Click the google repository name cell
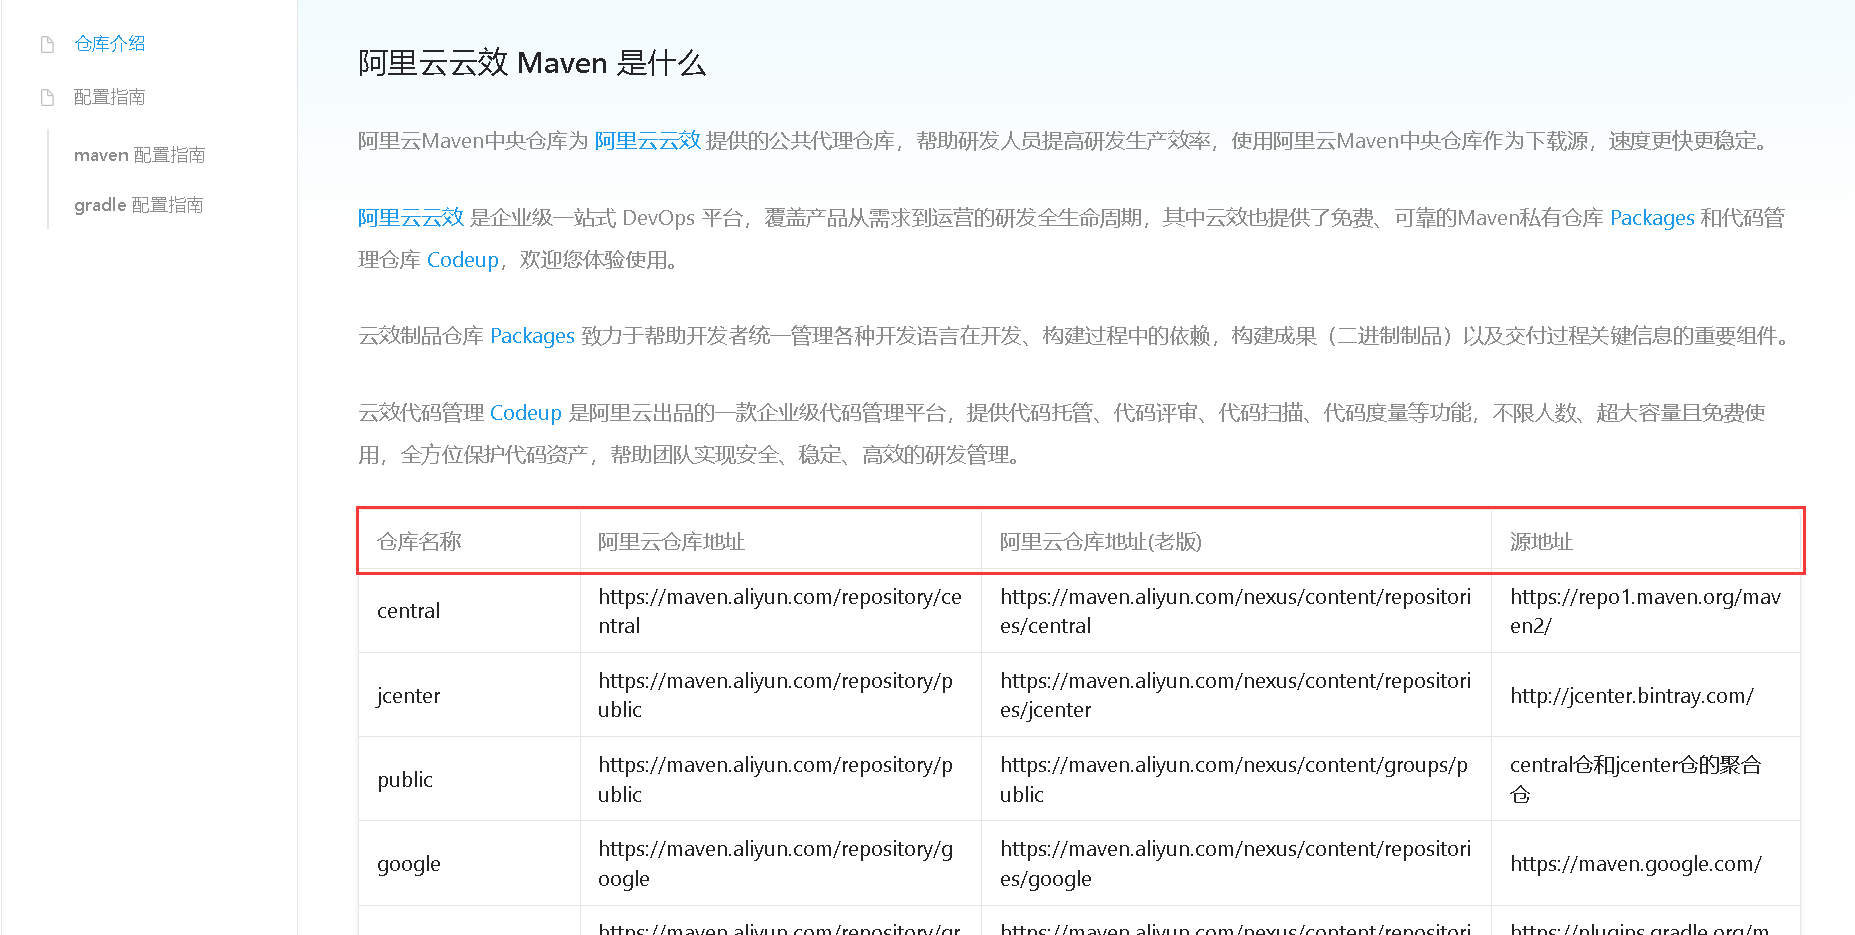 (x=469, y=863)
